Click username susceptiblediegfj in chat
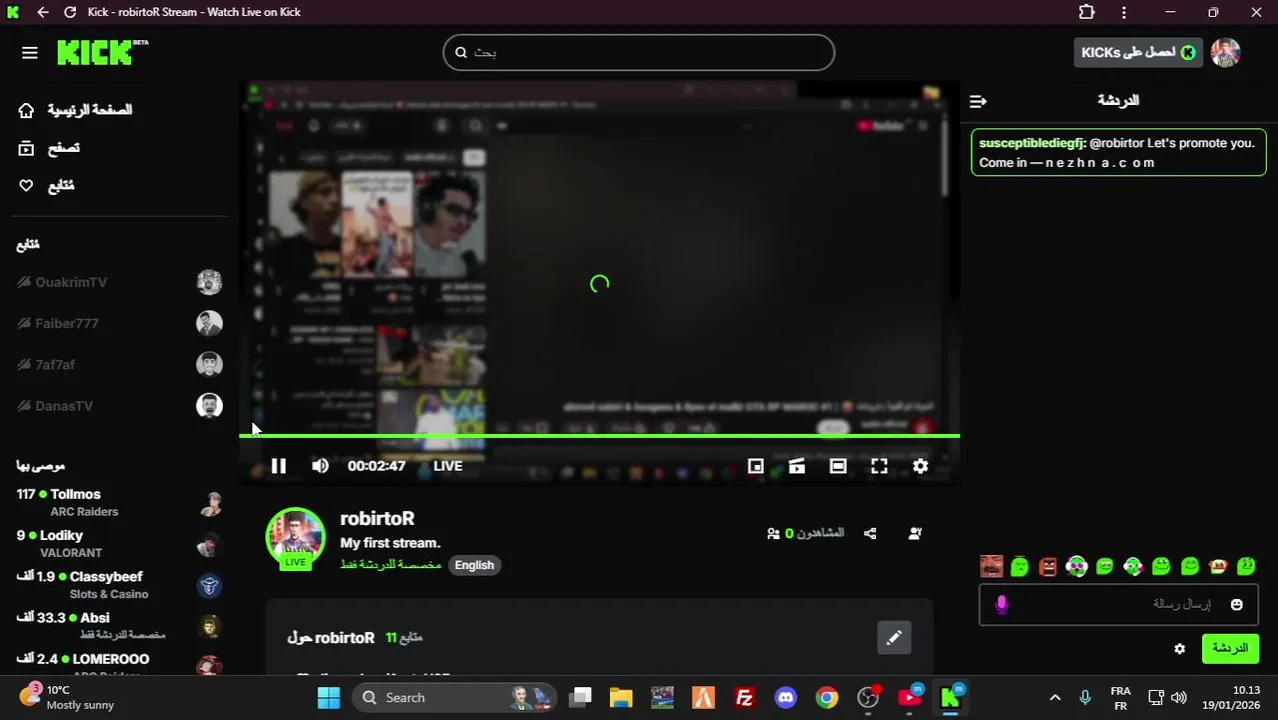 tap(1032, 143)
